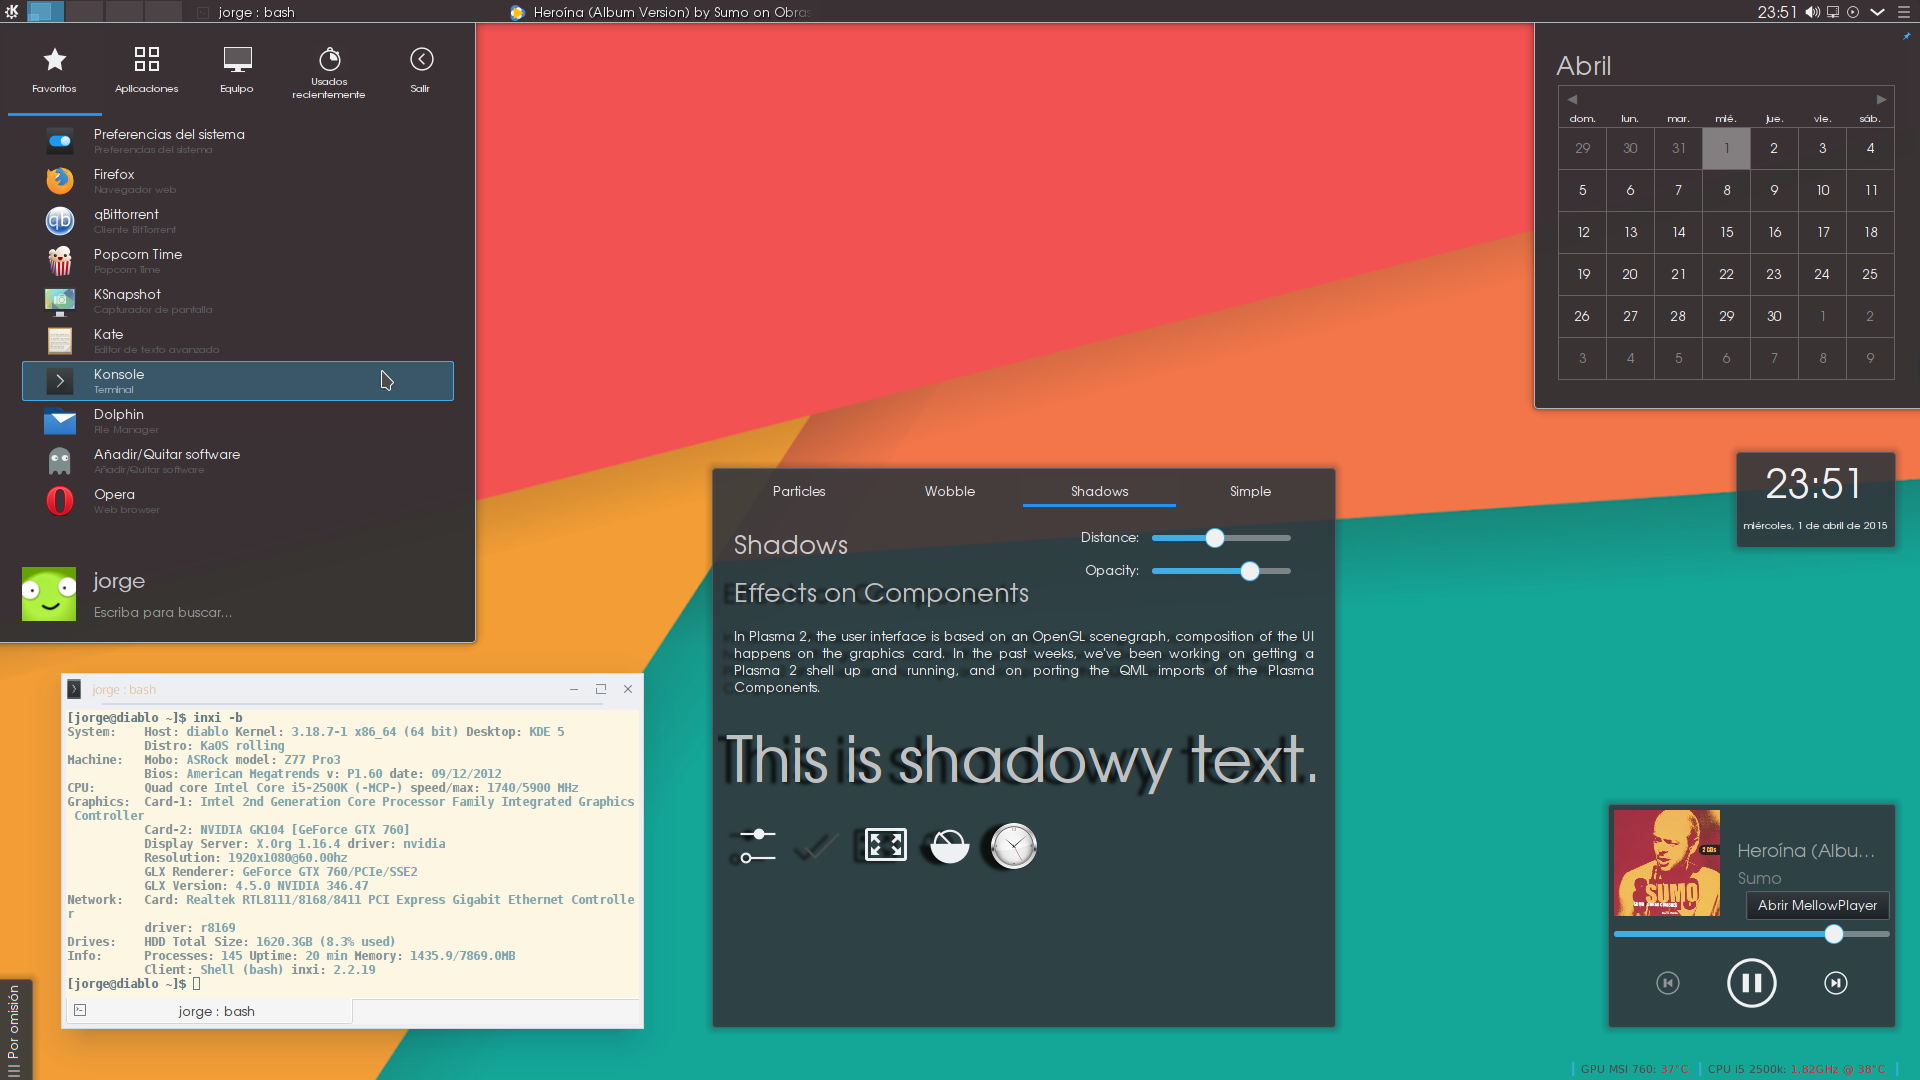Click Salir to leave the launcher
Image resolution: width=1920 pixels, height=1080 pixels.
(420, 70)
